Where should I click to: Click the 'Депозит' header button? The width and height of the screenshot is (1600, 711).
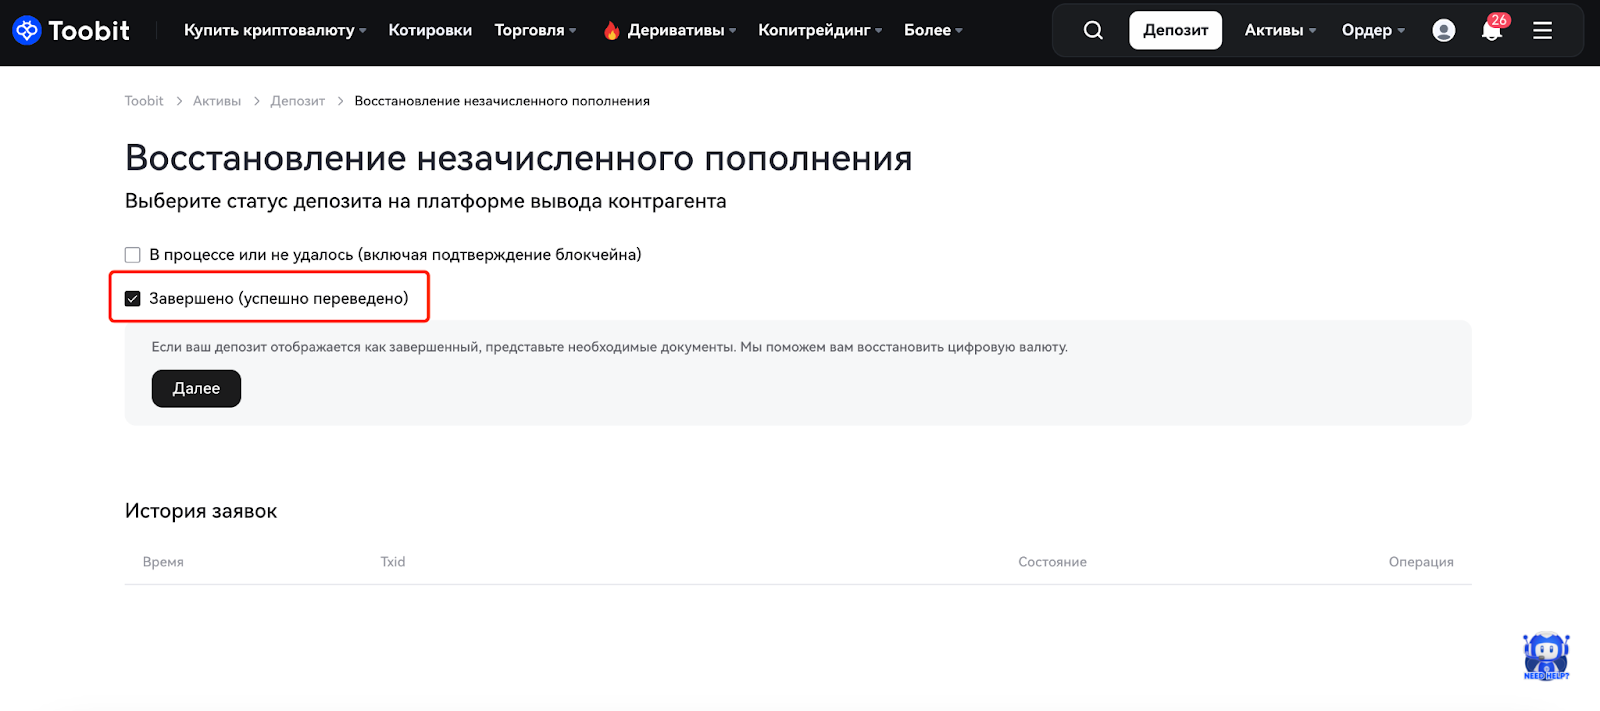(x=1175, y=30)
